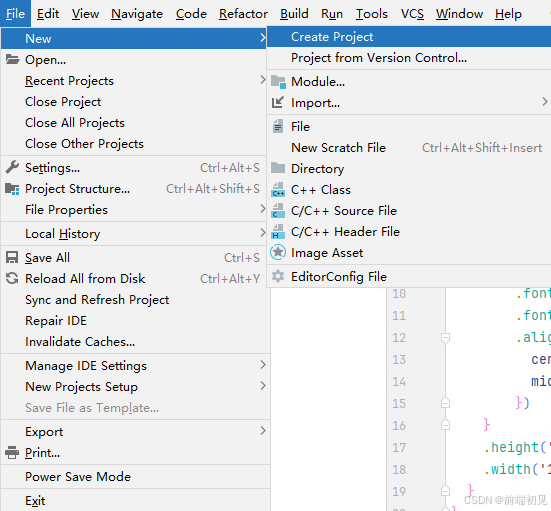The height and width of the screenshot is (511, 551).
Task: Collapse code fold marker at line 12
Action: click(x=445, y=338)
